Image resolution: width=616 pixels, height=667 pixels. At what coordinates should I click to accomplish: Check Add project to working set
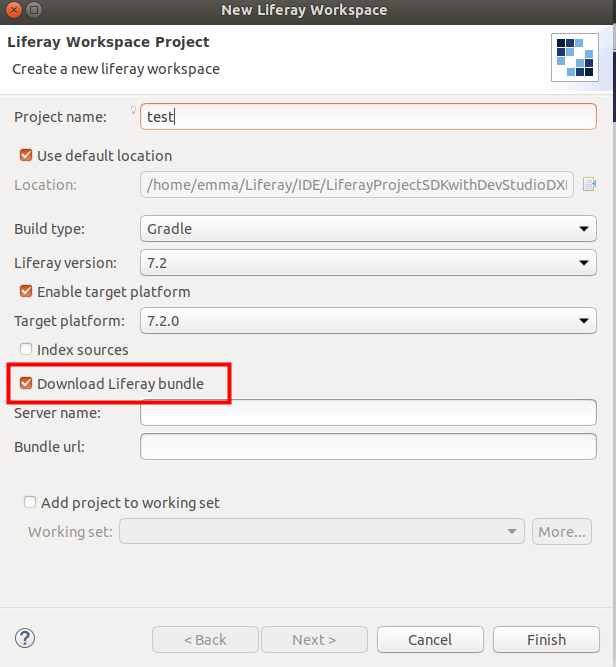pos(30,502)
